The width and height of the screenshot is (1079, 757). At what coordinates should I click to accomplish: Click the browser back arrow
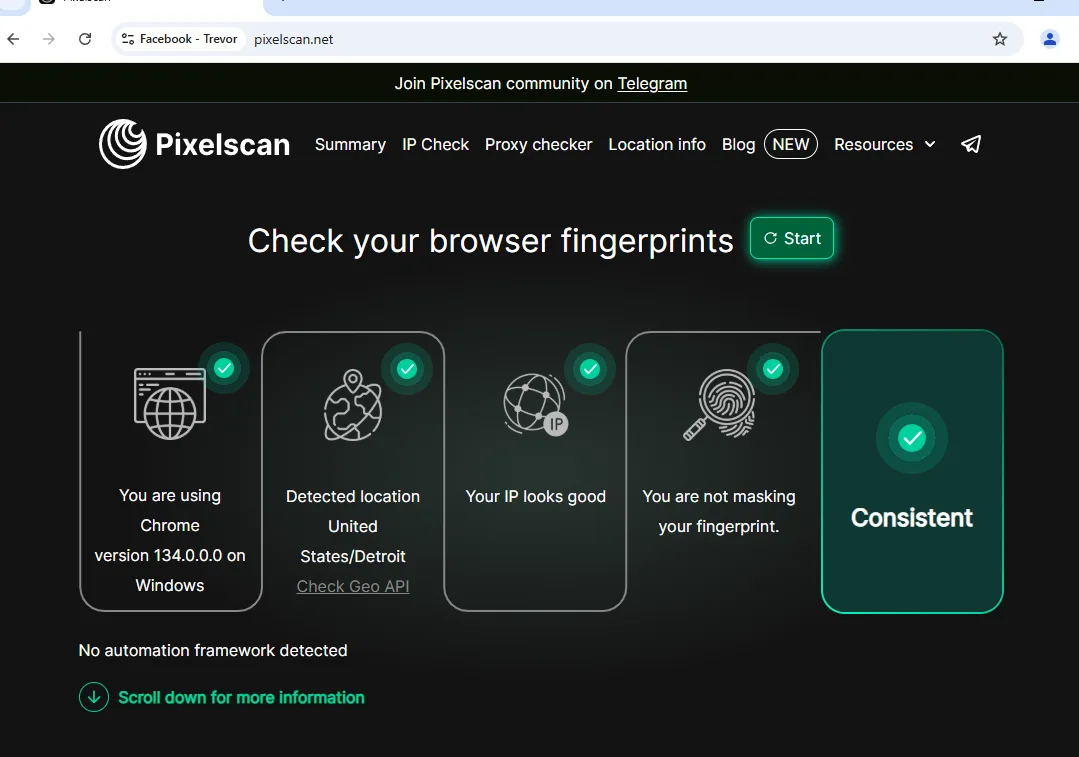point(13,39)
